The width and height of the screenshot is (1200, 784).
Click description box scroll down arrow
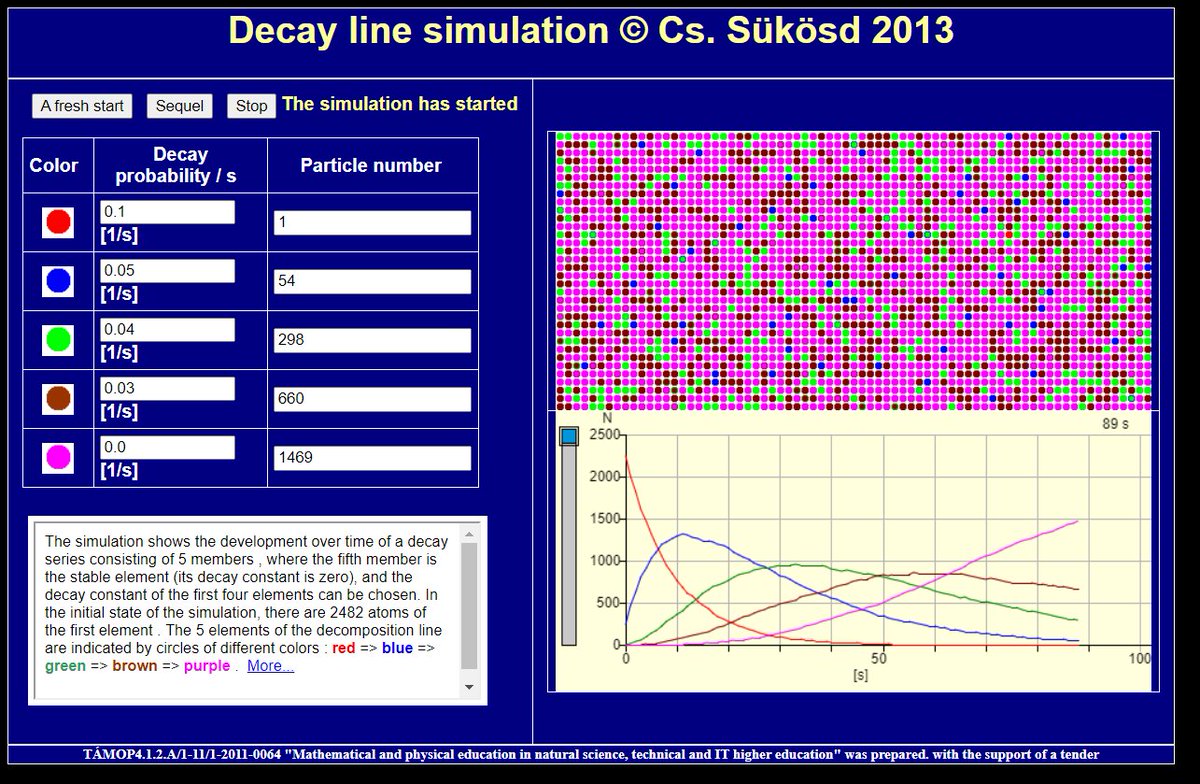pyautogui.click(x=469, y=687)
